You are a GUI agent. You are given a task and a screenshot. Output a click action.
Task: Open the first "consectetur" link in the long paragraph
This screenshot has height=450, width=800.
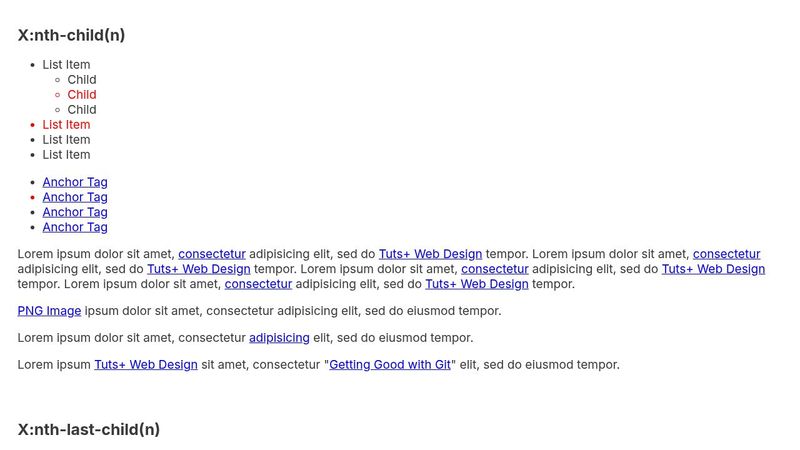(x=212, y=254)
